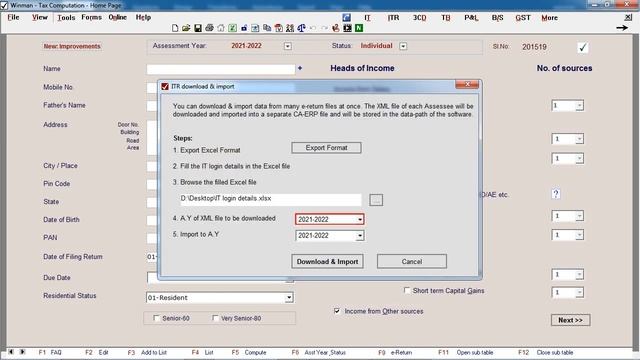Click the F9 e-Return shortcut in the status bar

tap(395, 352)
